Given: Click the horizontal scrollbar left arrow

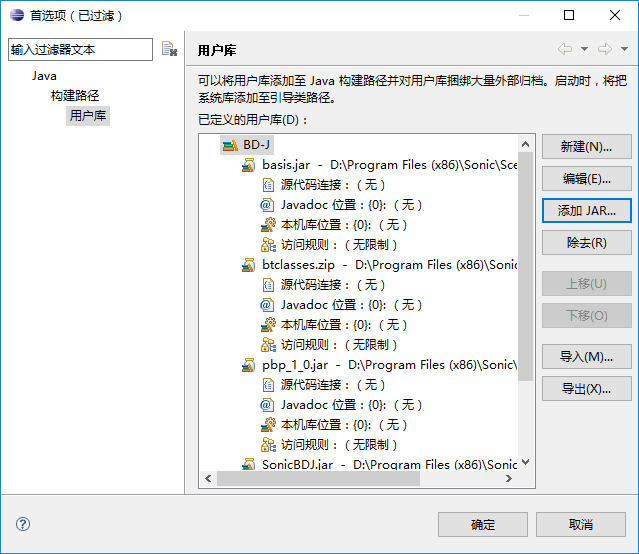Looking at the screenshot, I should coord(208,478).
